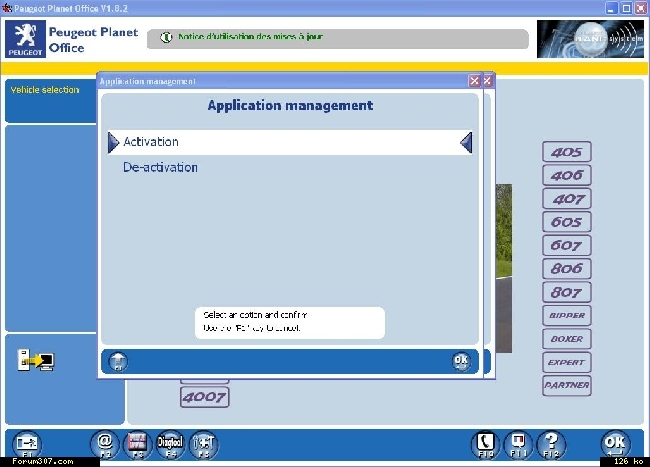
Task: Click the F11 screen icon
Action: coord(518,444)
